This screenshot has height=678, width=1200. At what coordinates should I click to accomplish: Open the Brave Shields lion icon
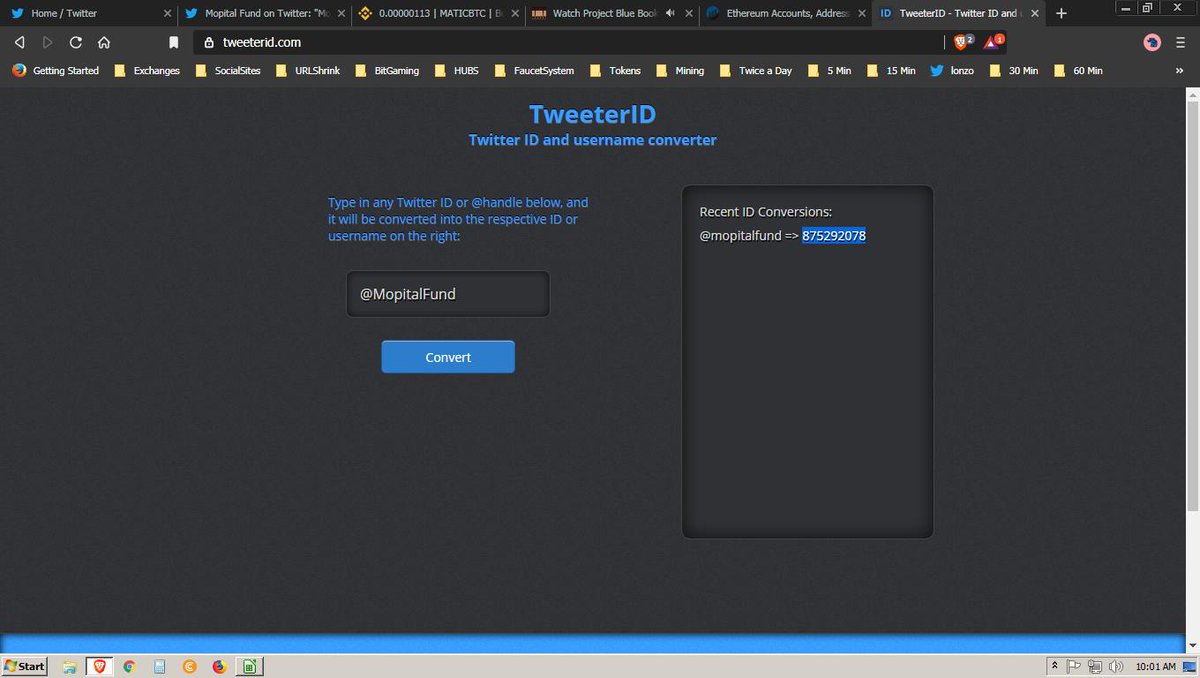[962, 42]
